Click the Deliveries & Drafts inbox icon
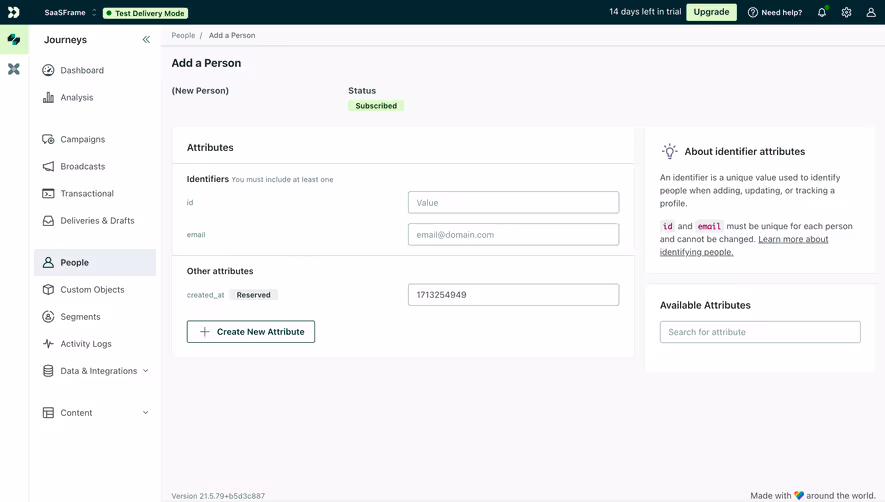Screen dimensions: 885x502 (49, 220)
